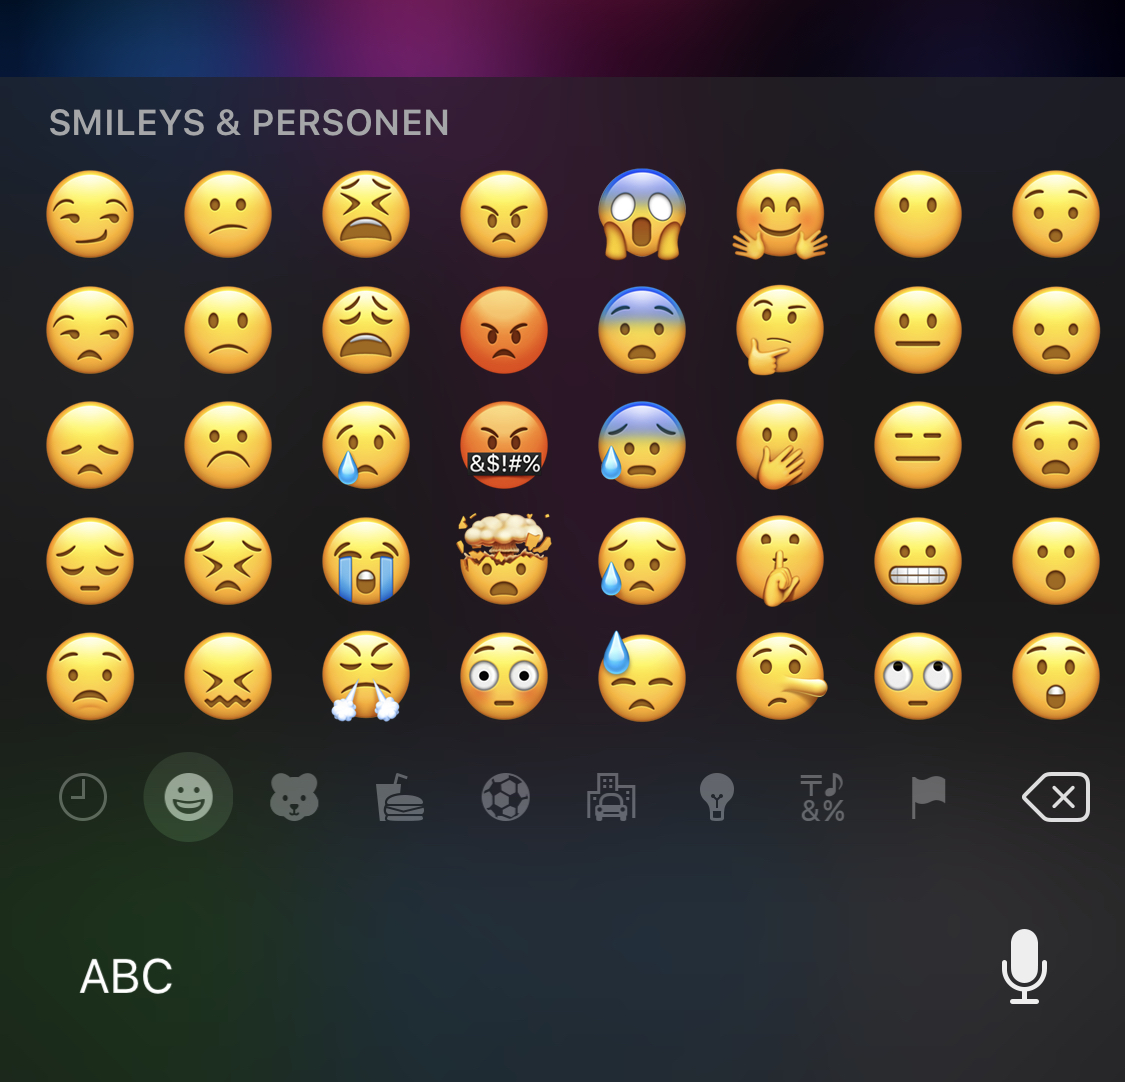
Task: Switch to flags category tab
Action: (928, 796)
